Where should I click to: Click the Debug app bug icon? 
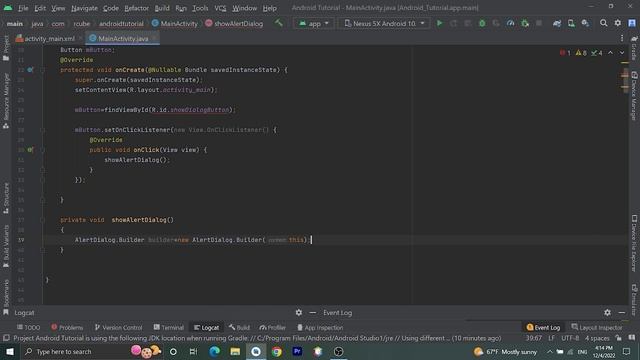pos(482,23)
